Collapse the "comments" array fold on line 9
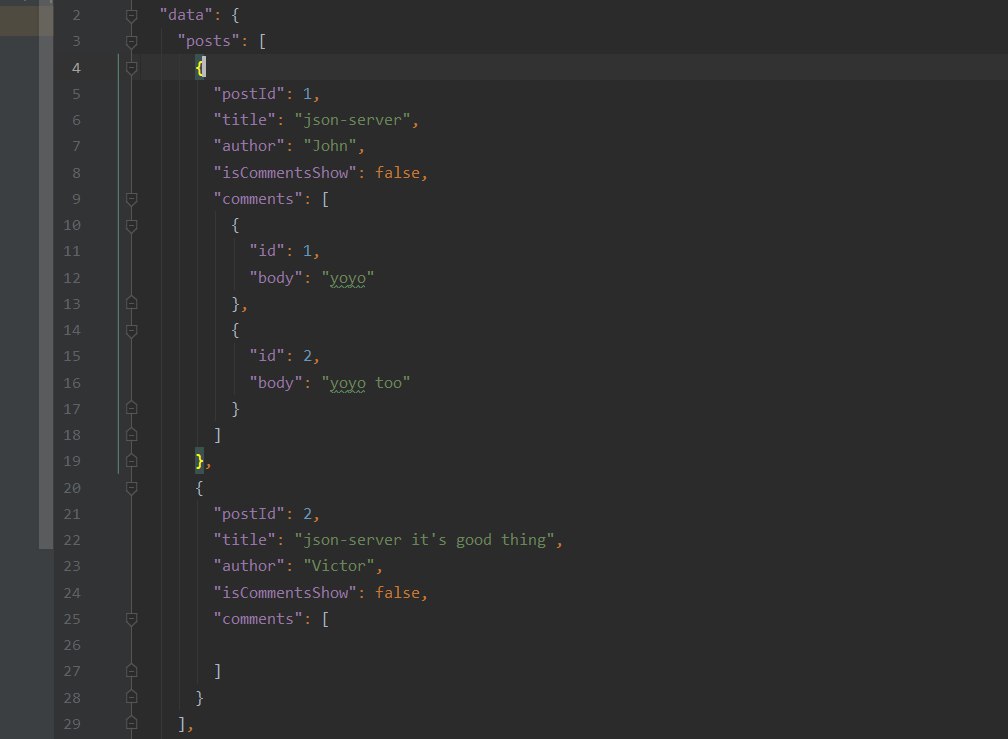The image size is (1008, 739). pyautogui.click(x=131, y=199)
